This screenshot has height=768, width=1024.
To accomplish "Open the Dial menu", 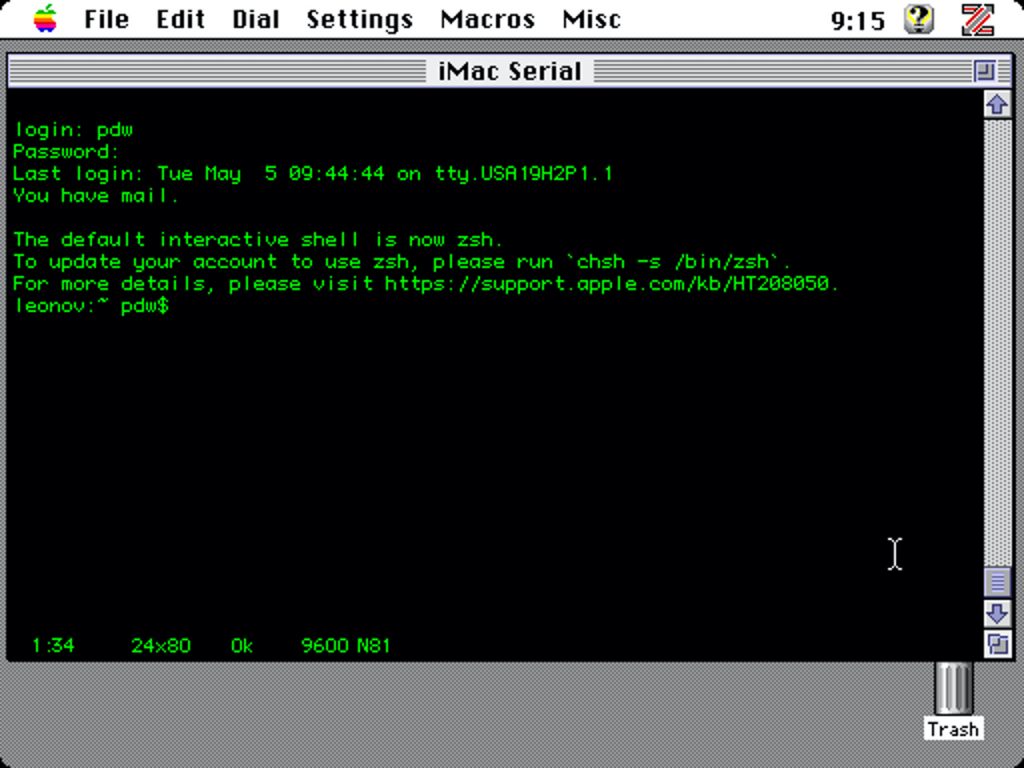I will [x=256, y=19].
